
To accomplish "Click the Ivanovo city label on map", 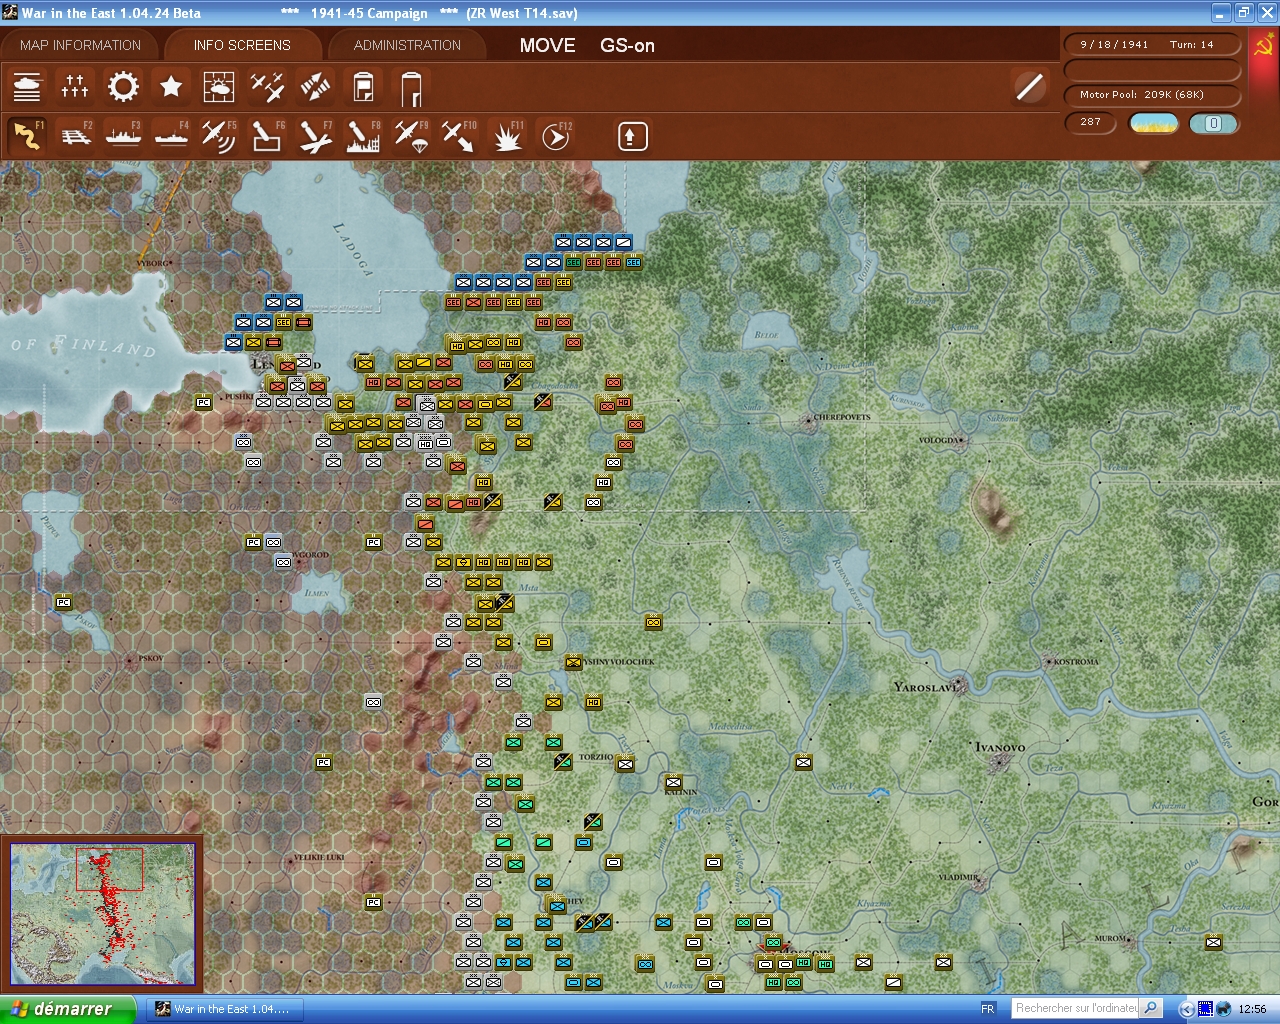I will pos(1000,747).
